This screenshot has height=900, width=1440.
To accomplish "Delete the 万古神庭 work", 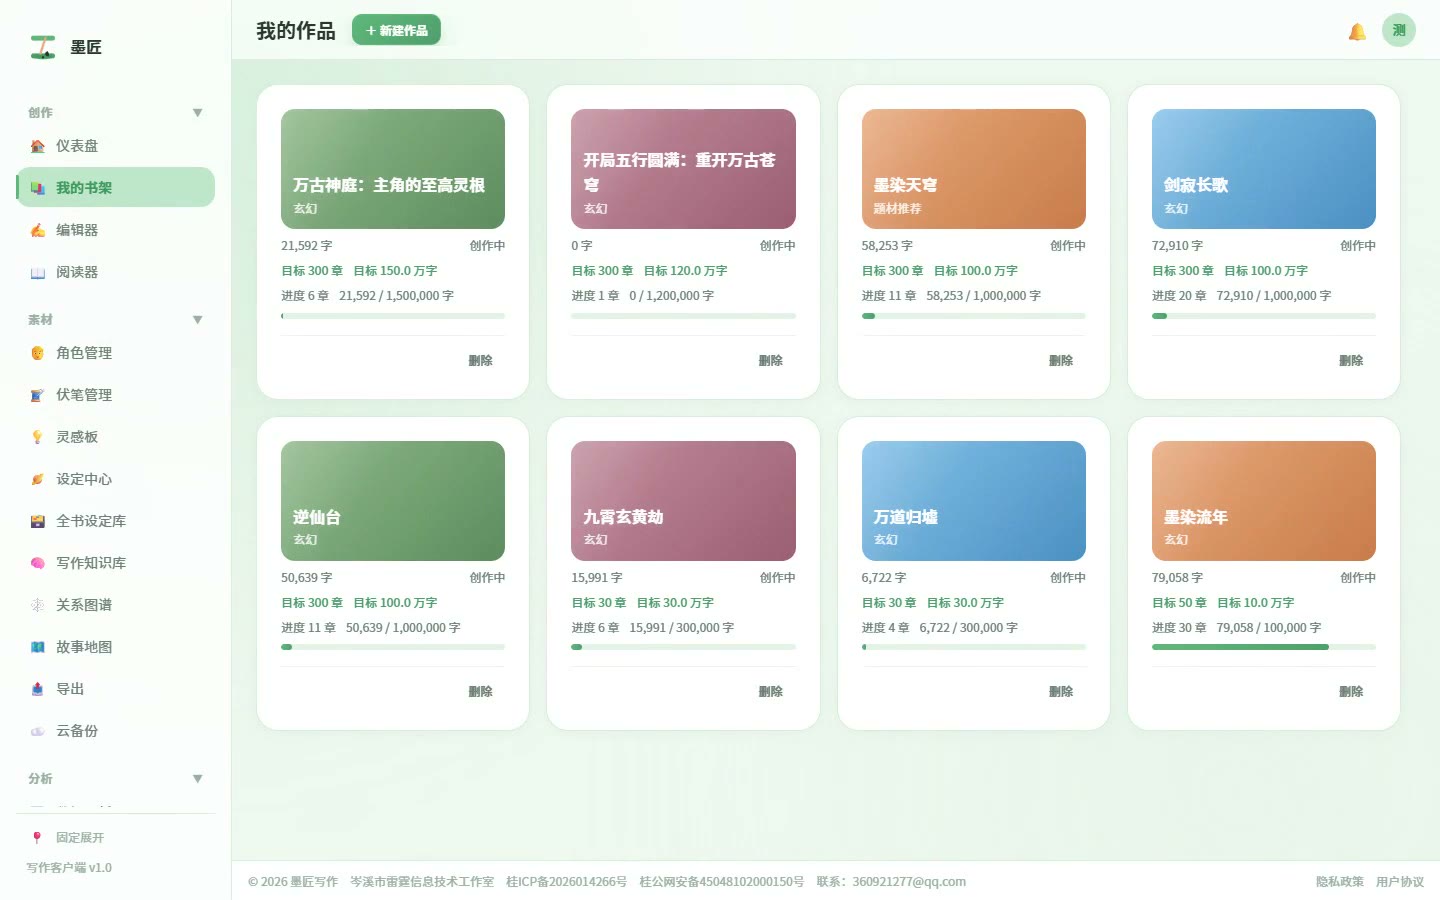I will (x=480, y=360).
